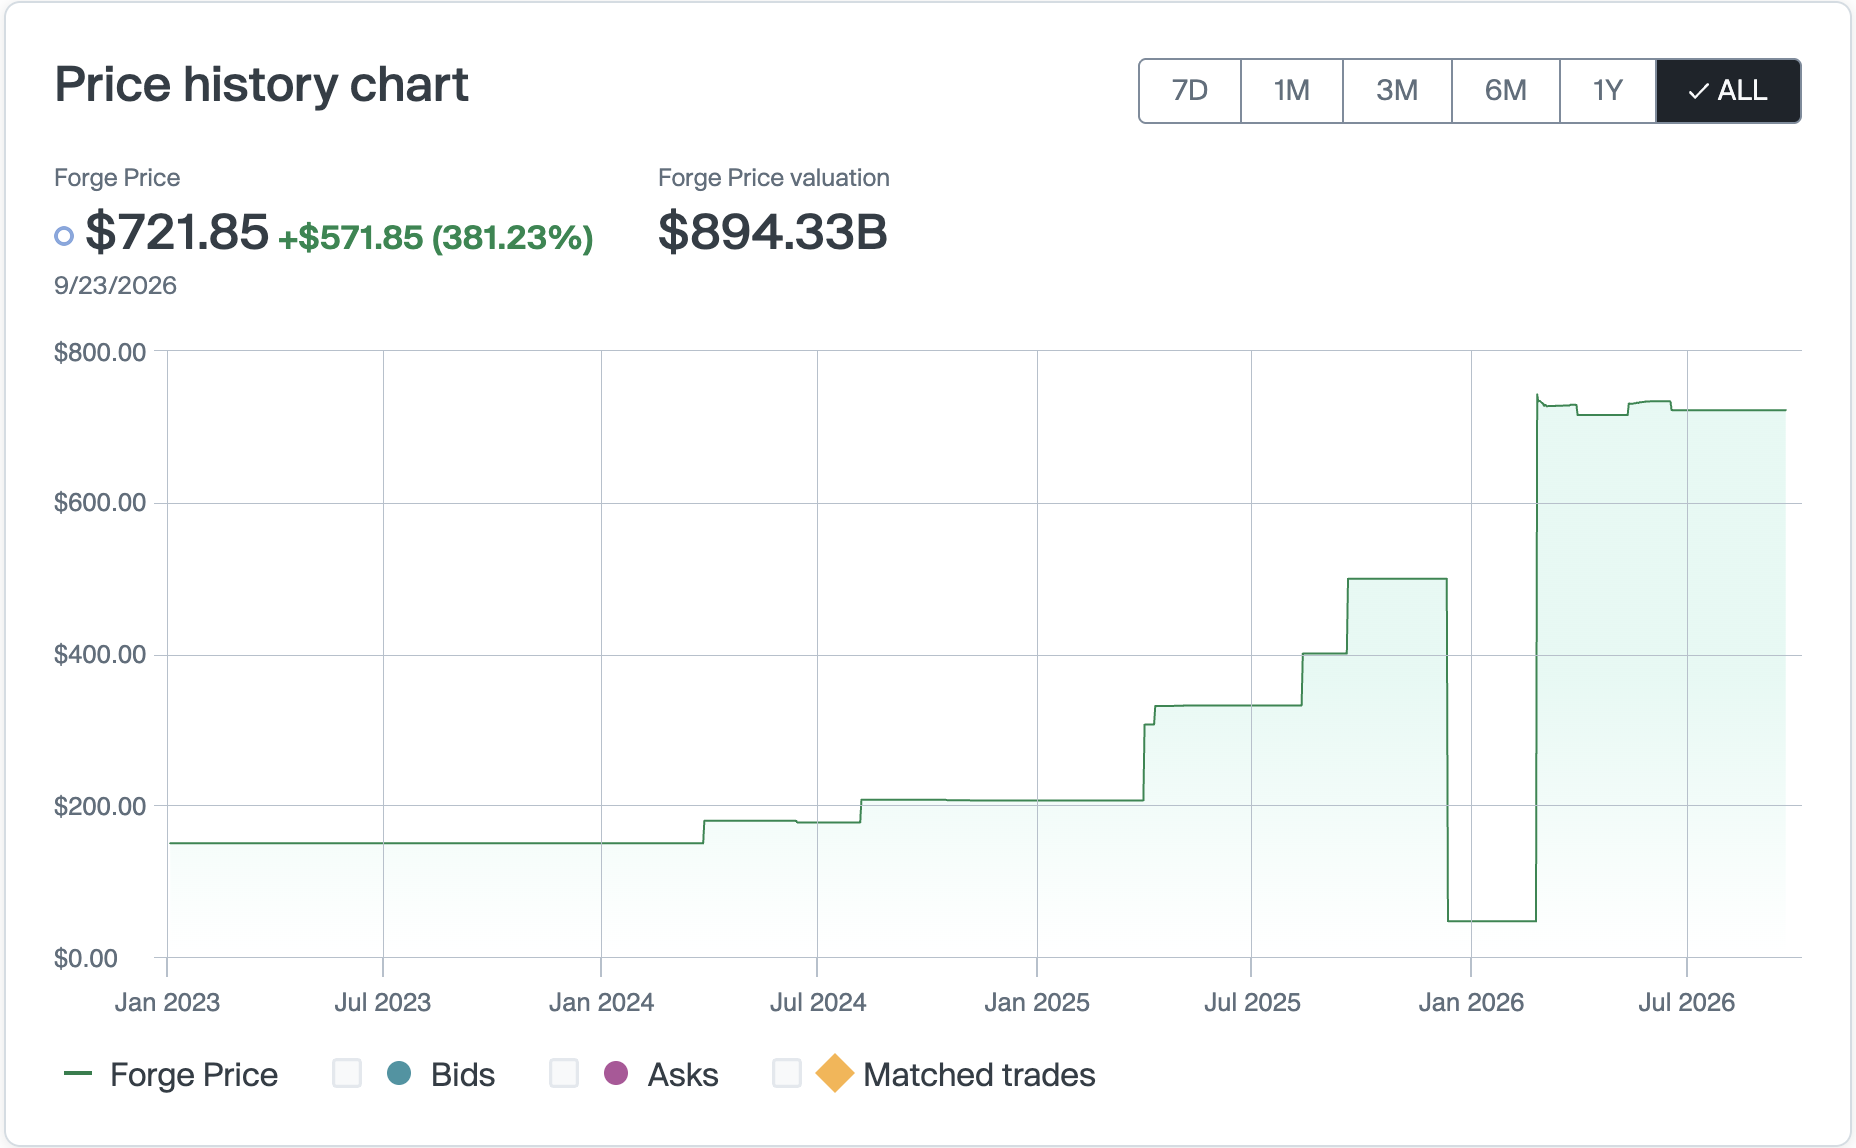Switch chart to 1M range

1292,91
